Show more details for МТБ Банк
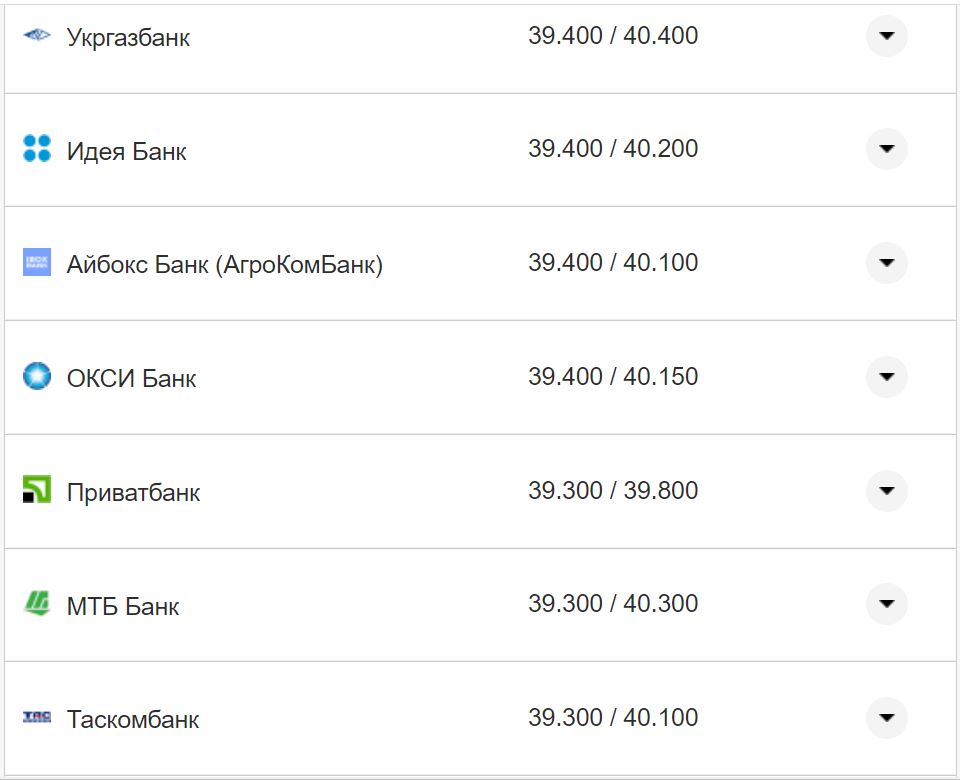Viewport: 960px width, 780px height. pos(886,604)
